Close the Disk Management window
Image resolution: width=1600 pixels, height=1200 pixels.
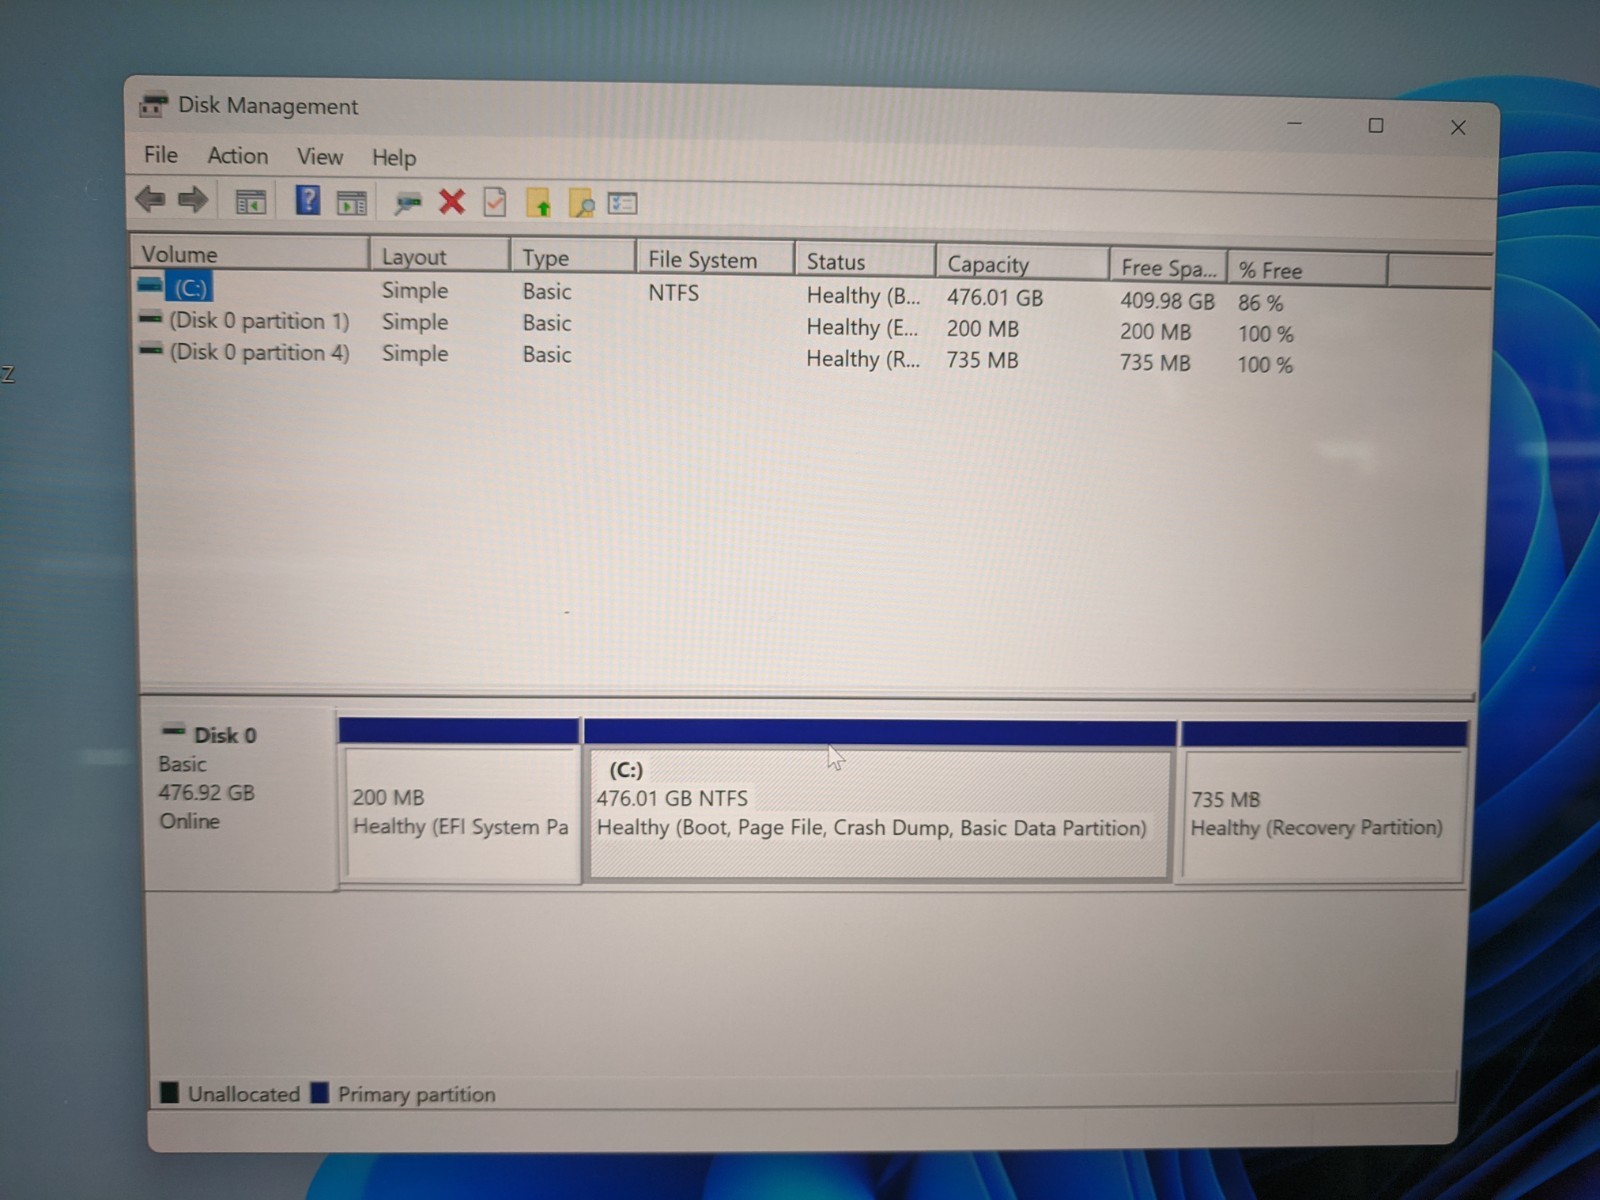(x=1458, y=127)
